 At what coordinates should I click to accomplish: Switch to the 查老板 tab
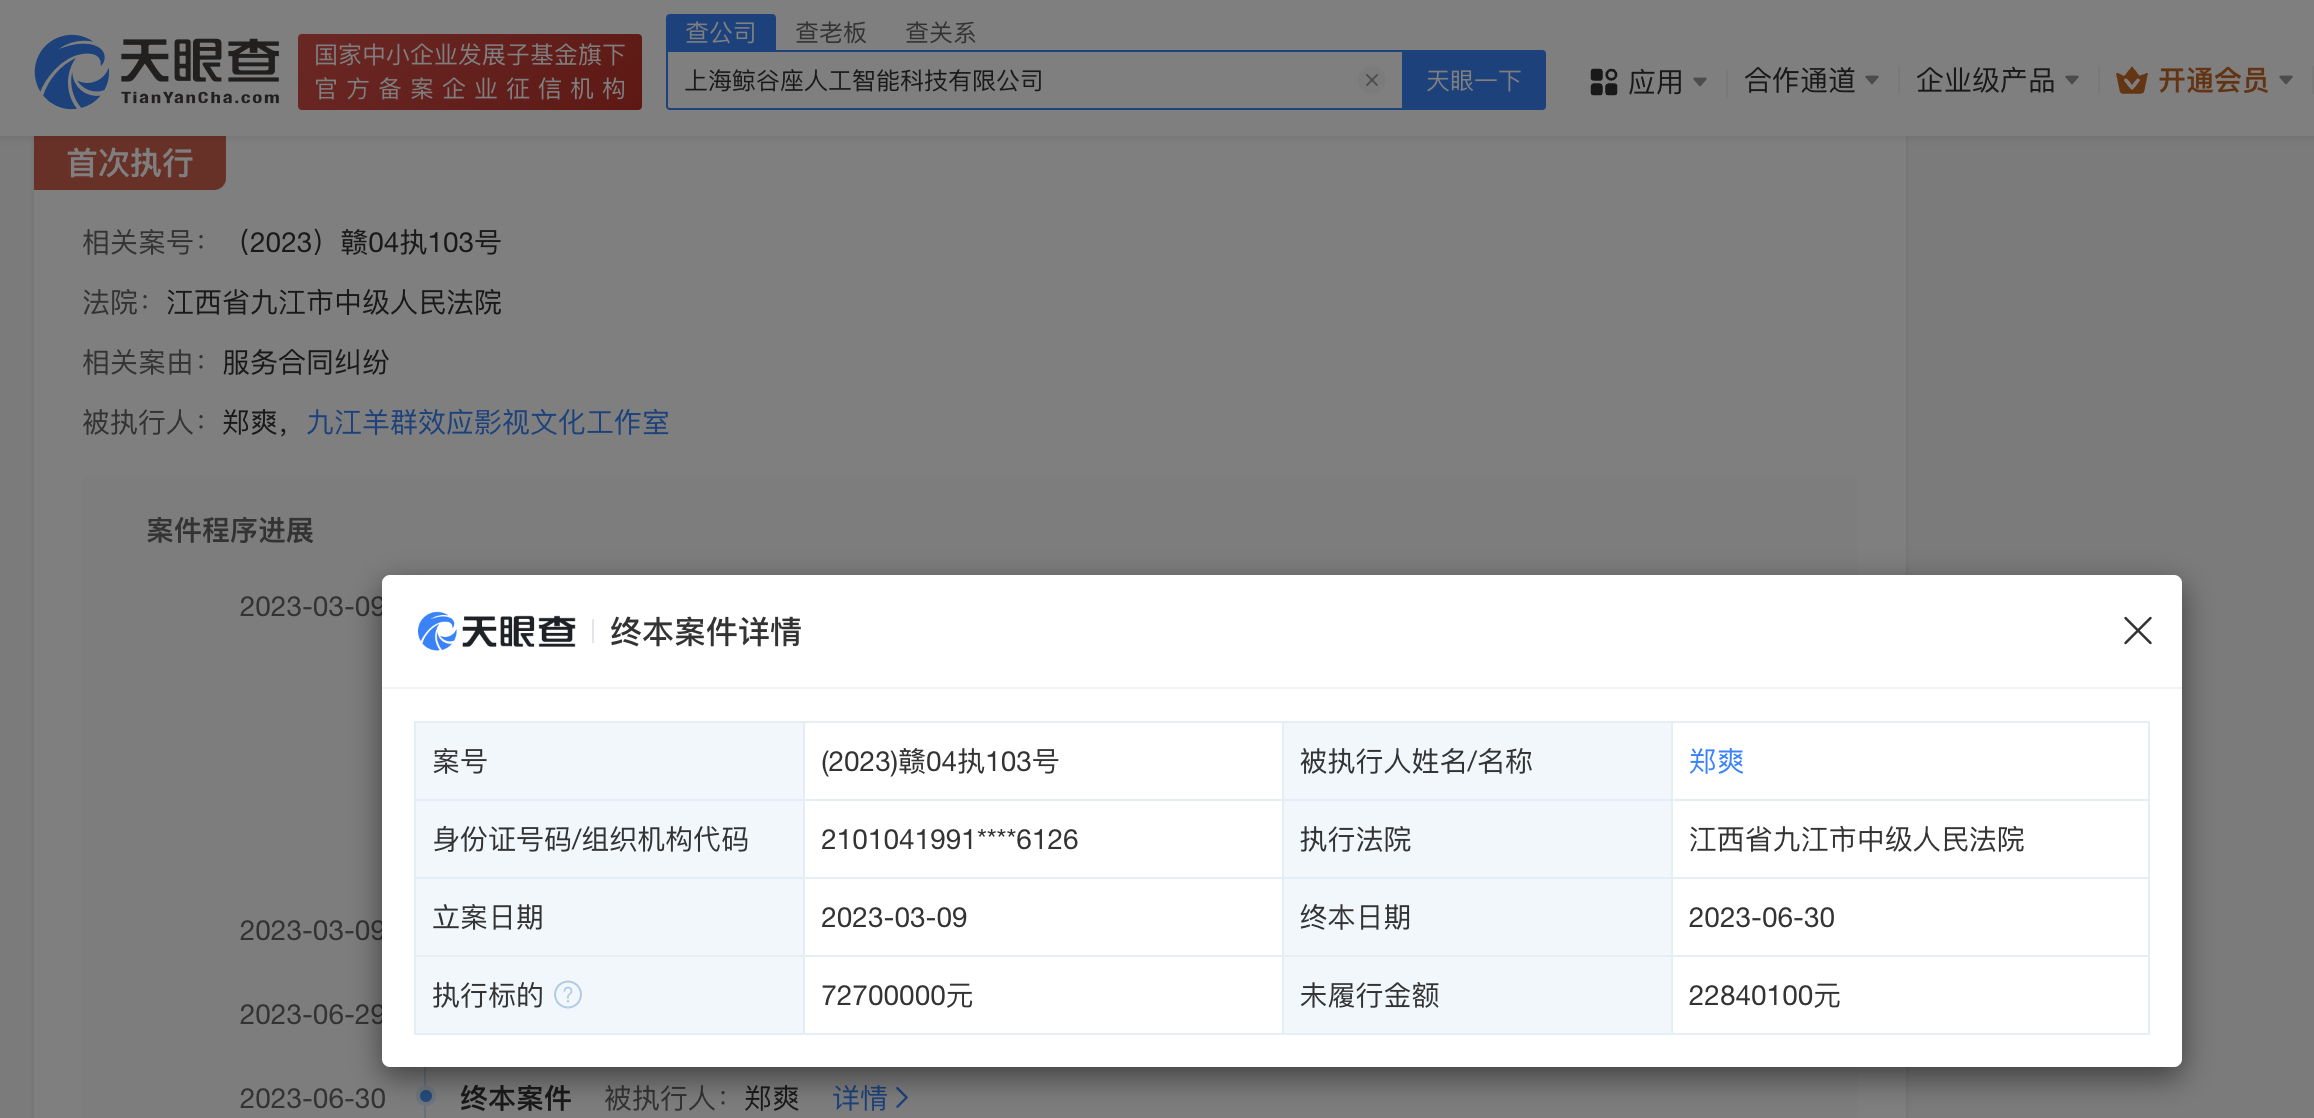pyautogui.click(x=830, y=33)
